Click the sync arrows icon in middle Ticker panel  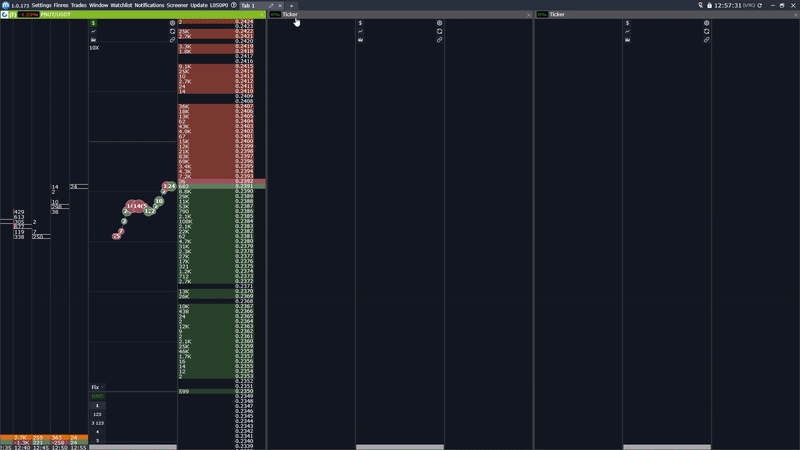(439, 31)
